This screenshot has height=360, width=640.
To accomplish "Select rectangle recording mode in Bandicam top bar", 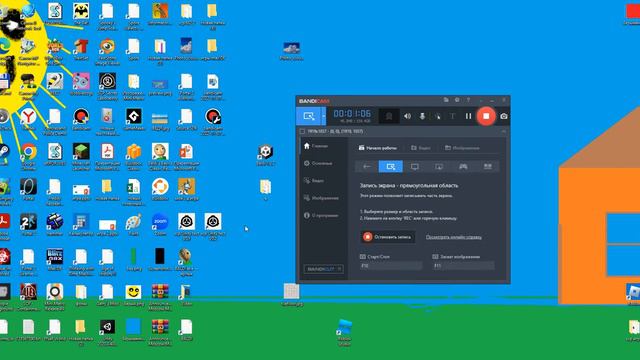I will click(309, 116).
